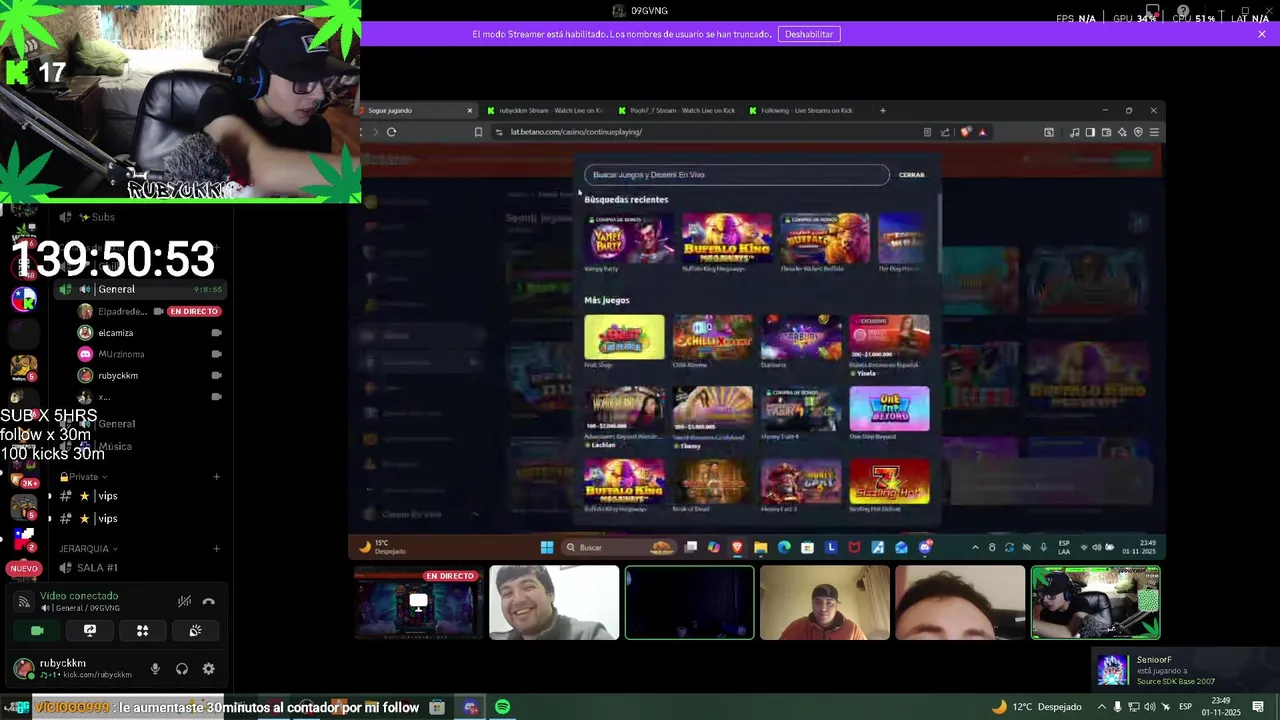Open Buffalo King Megaways recent game

click(727, 238)
